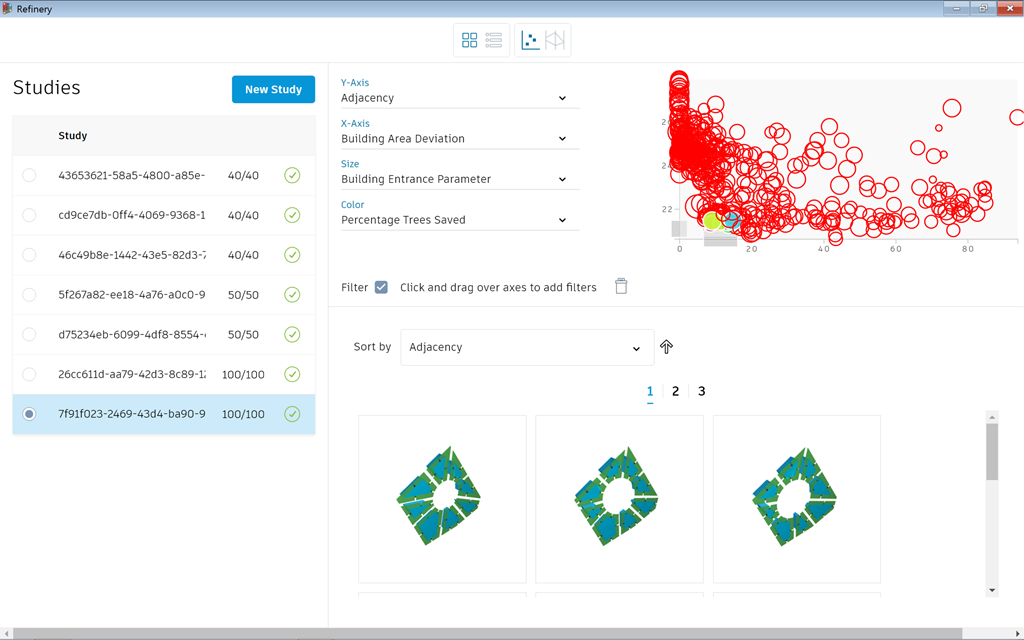Open the first design thumbnail
The width and height of the screenshot is (1024, 640).
442,498
